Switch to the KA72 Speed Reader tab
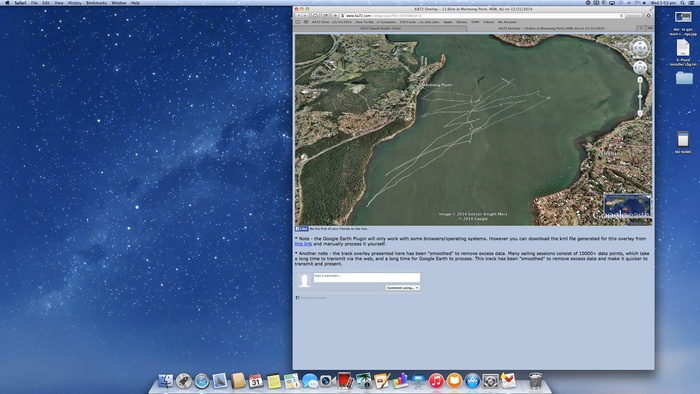 [x=380, y=28]
